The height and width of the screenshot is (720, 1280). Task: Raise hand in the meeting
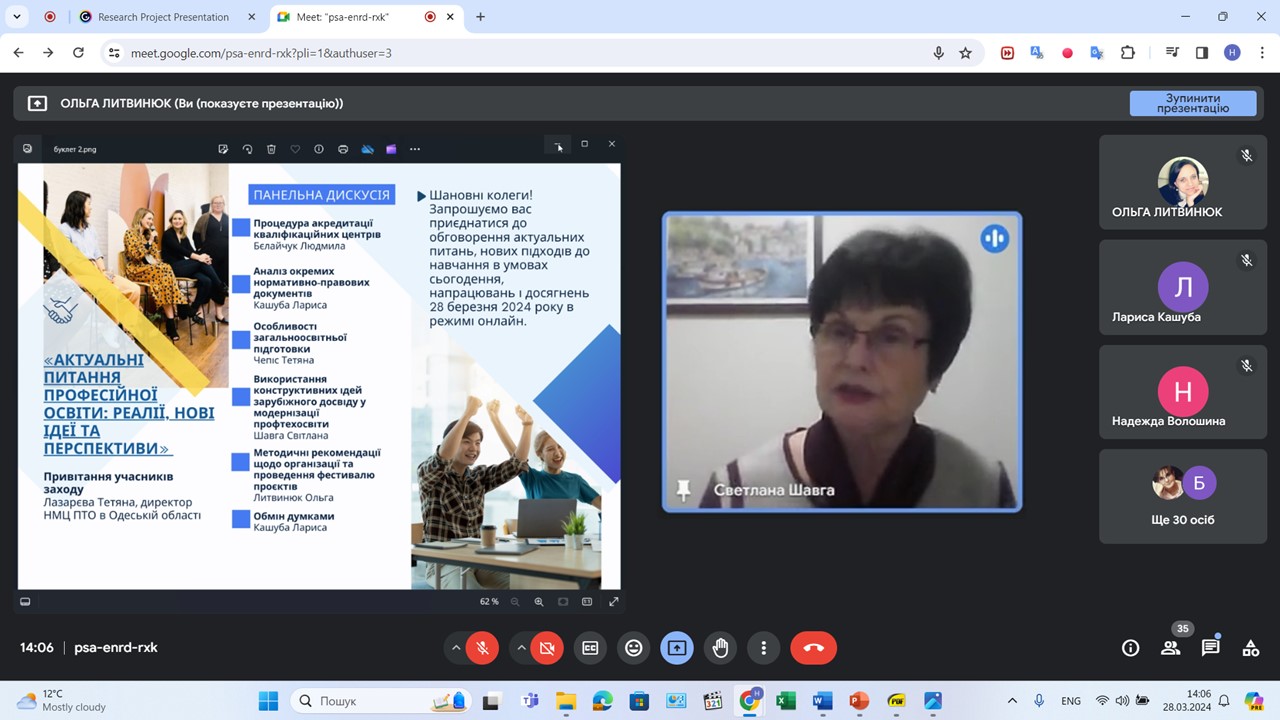[720, 648]
